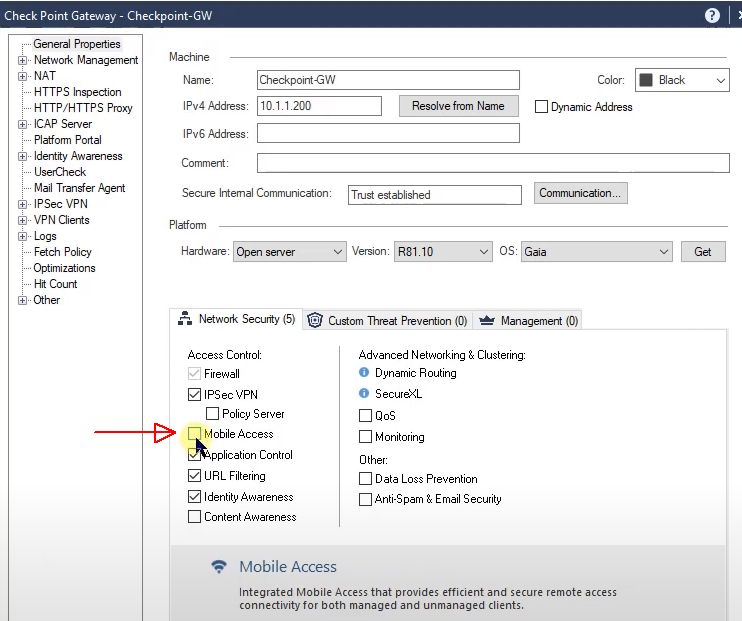
Task: Select UserCheck in the tree
Action: pyautogui.click(x=60, y=172)
